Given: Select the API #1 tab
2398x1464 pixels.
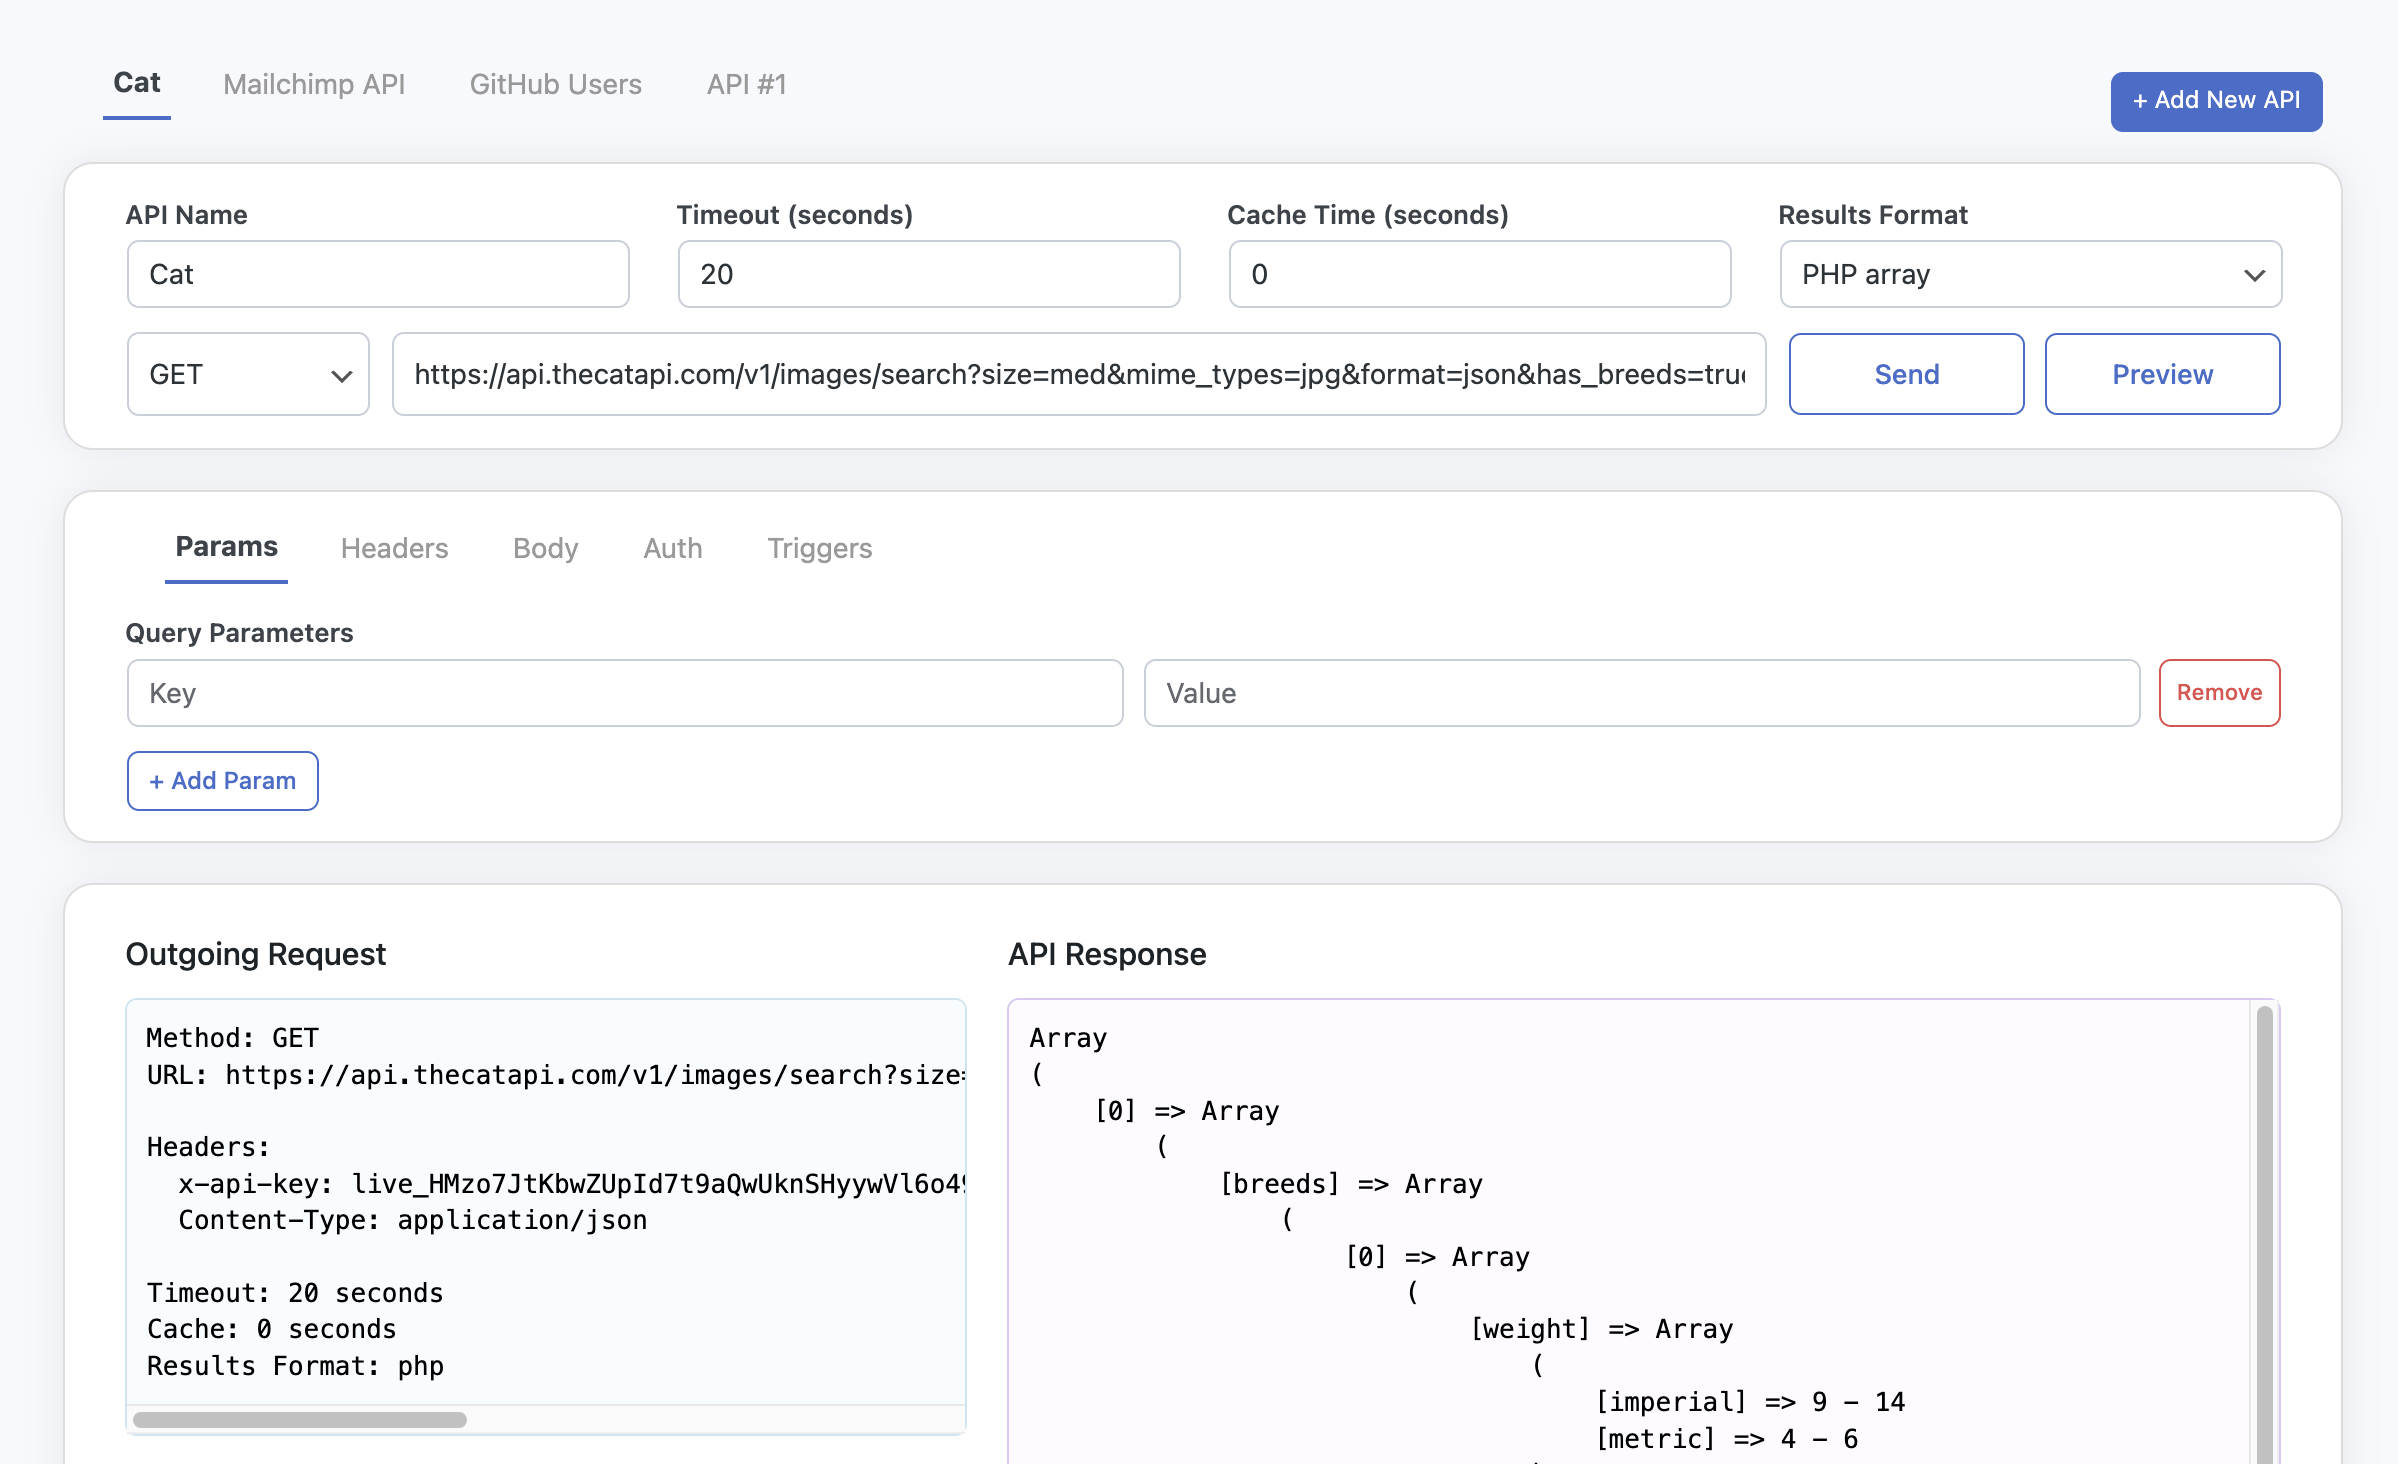Looking at the screenshot, I should (746, 84).
